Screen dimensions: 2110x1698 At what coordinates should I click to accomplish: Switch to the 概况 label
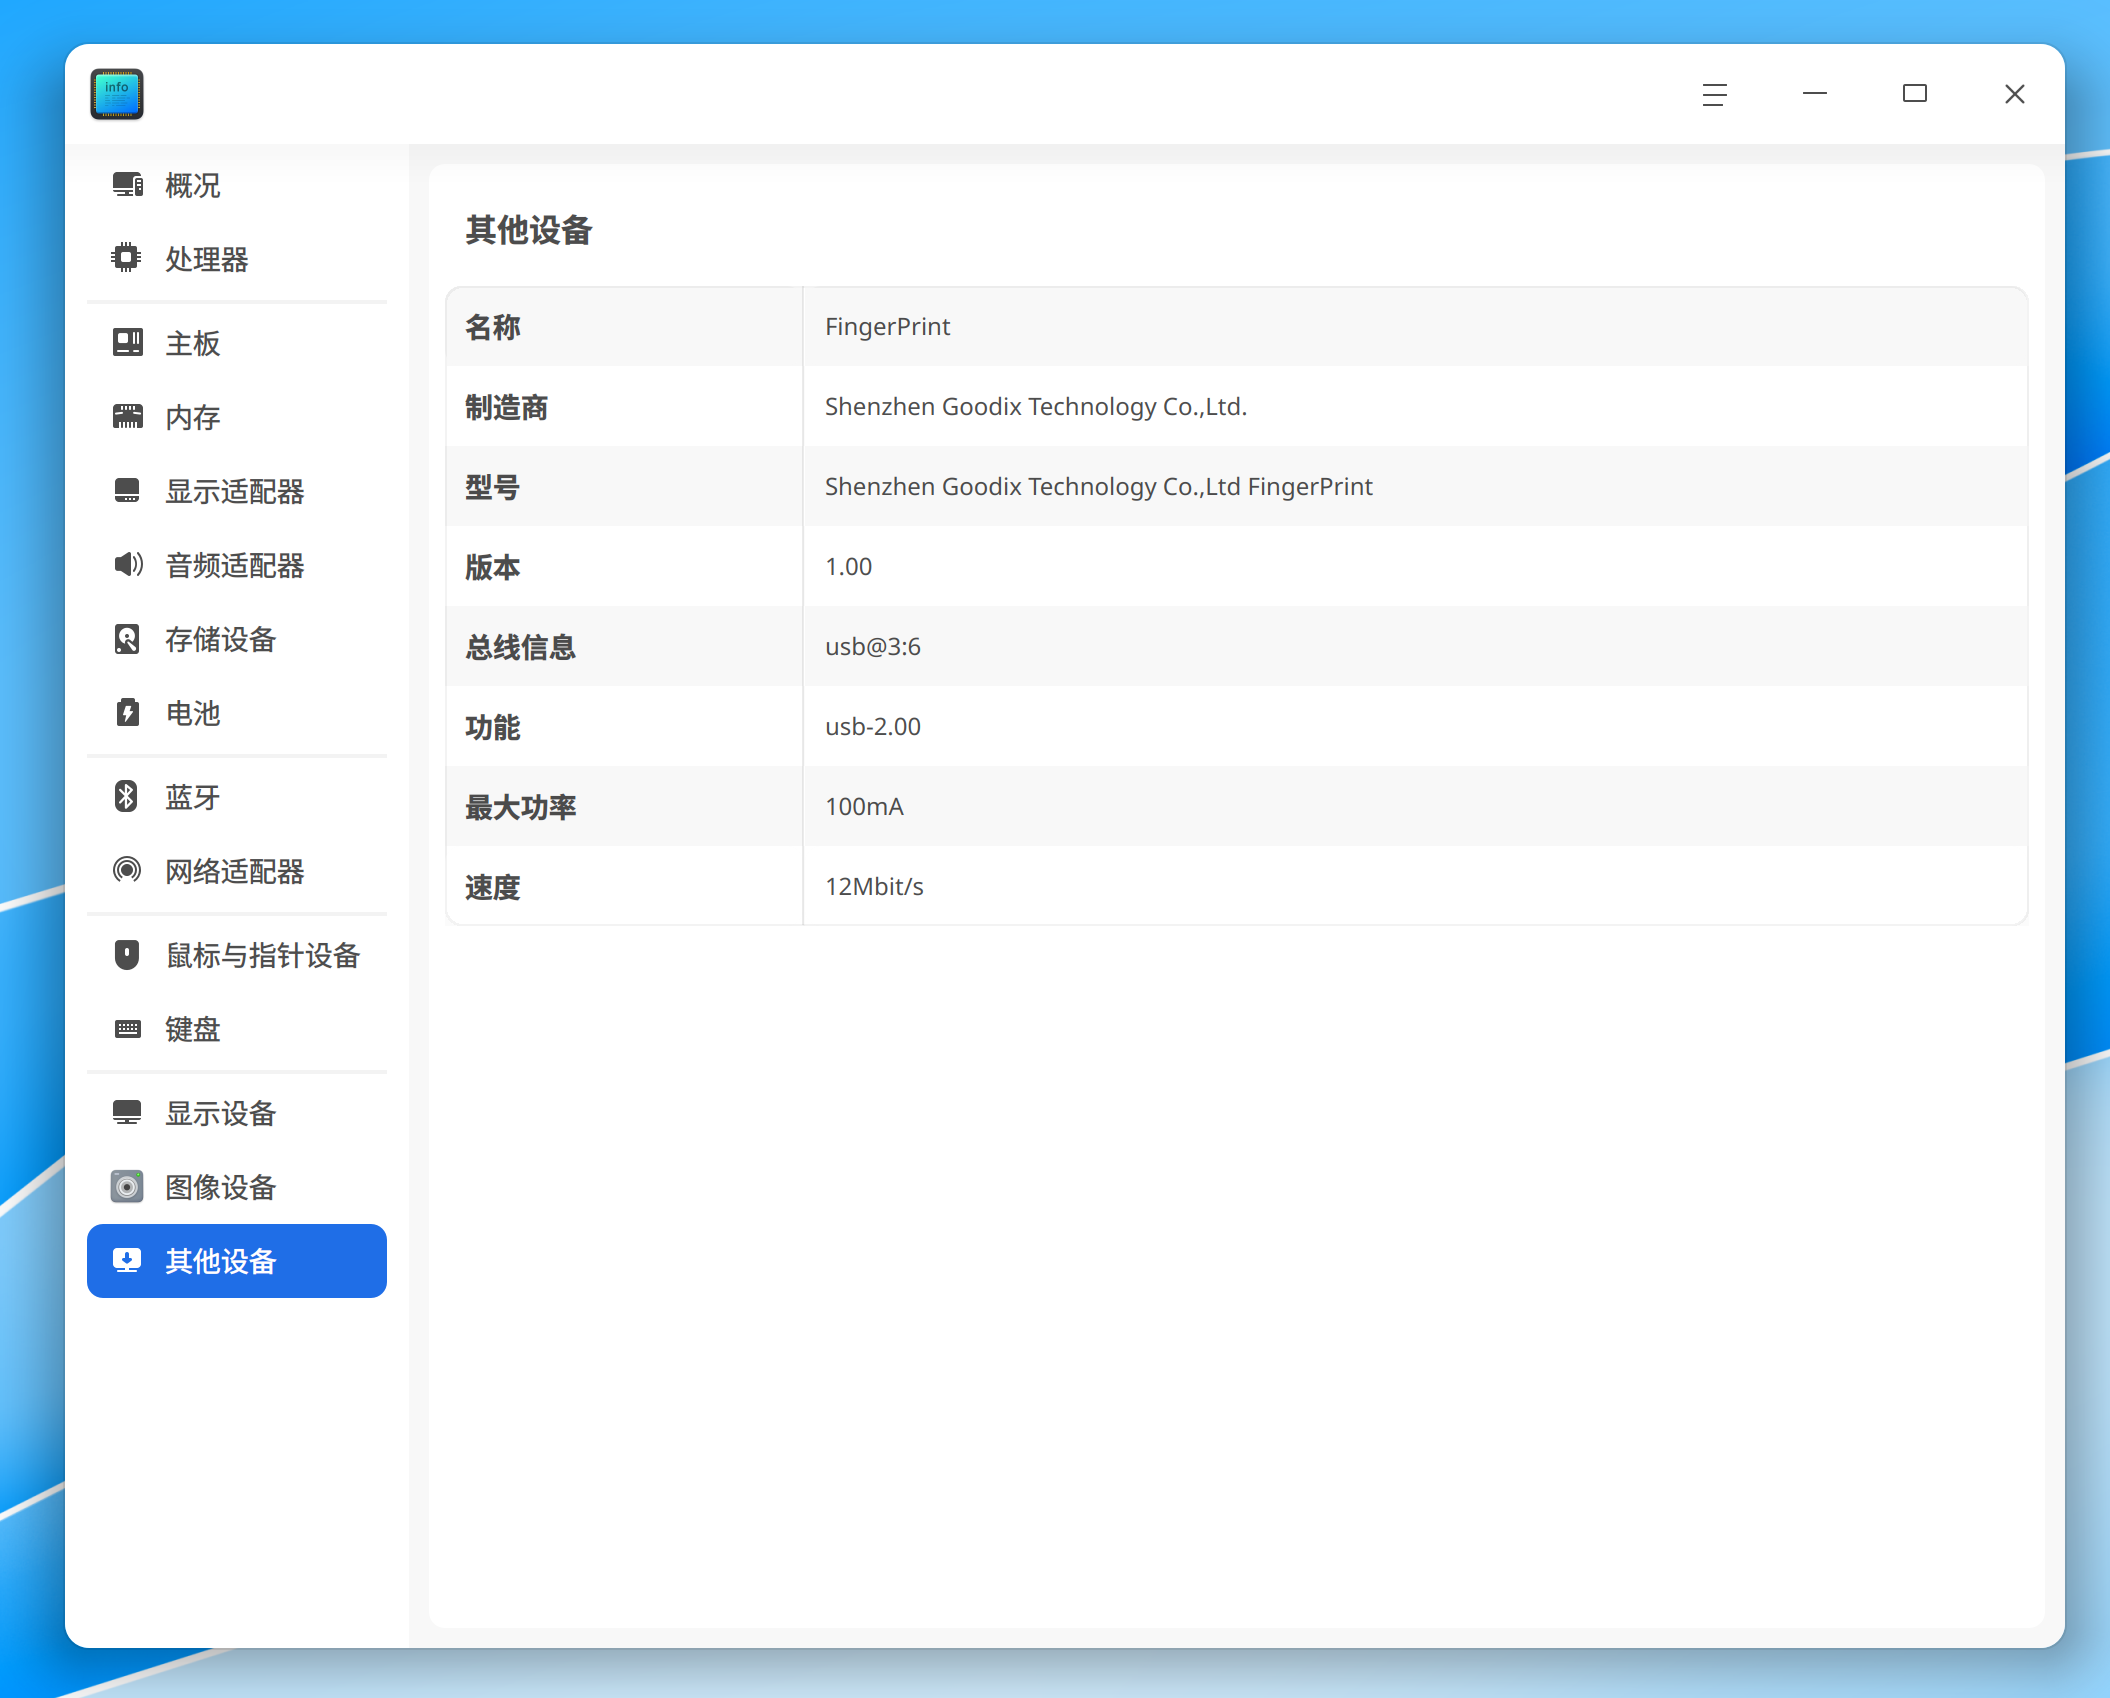193,185
